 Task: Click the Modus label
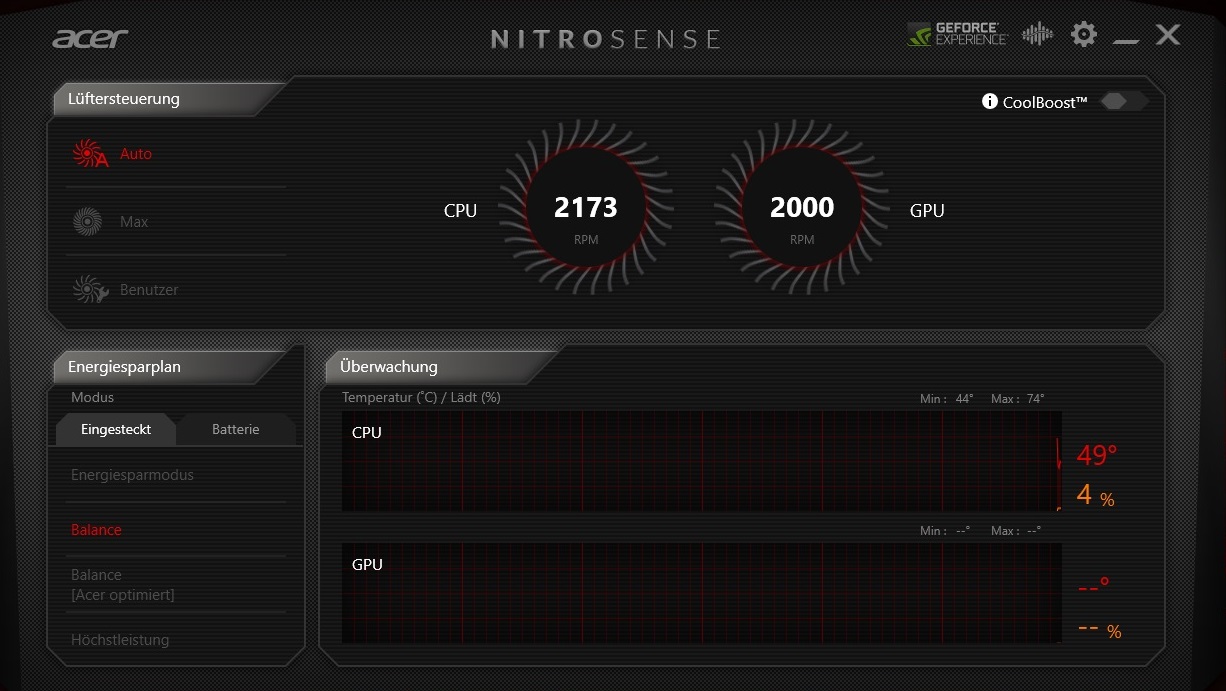(92, 398)
